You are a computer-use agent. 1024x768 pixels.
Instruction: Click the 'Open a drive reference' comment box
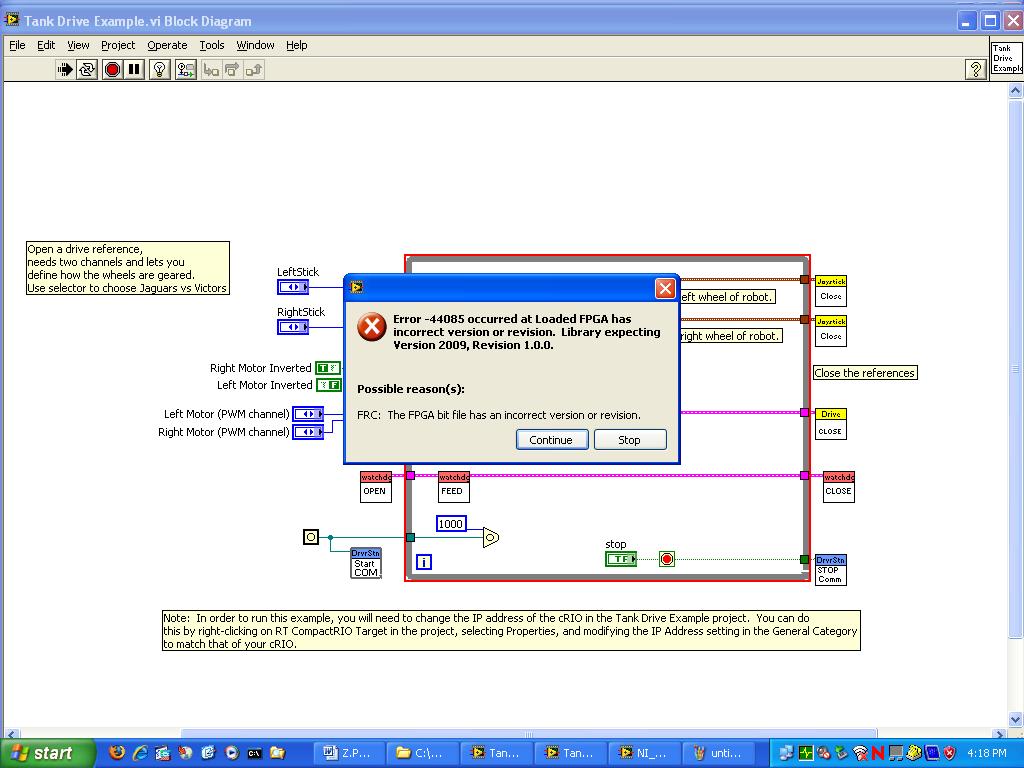point(128,268)
